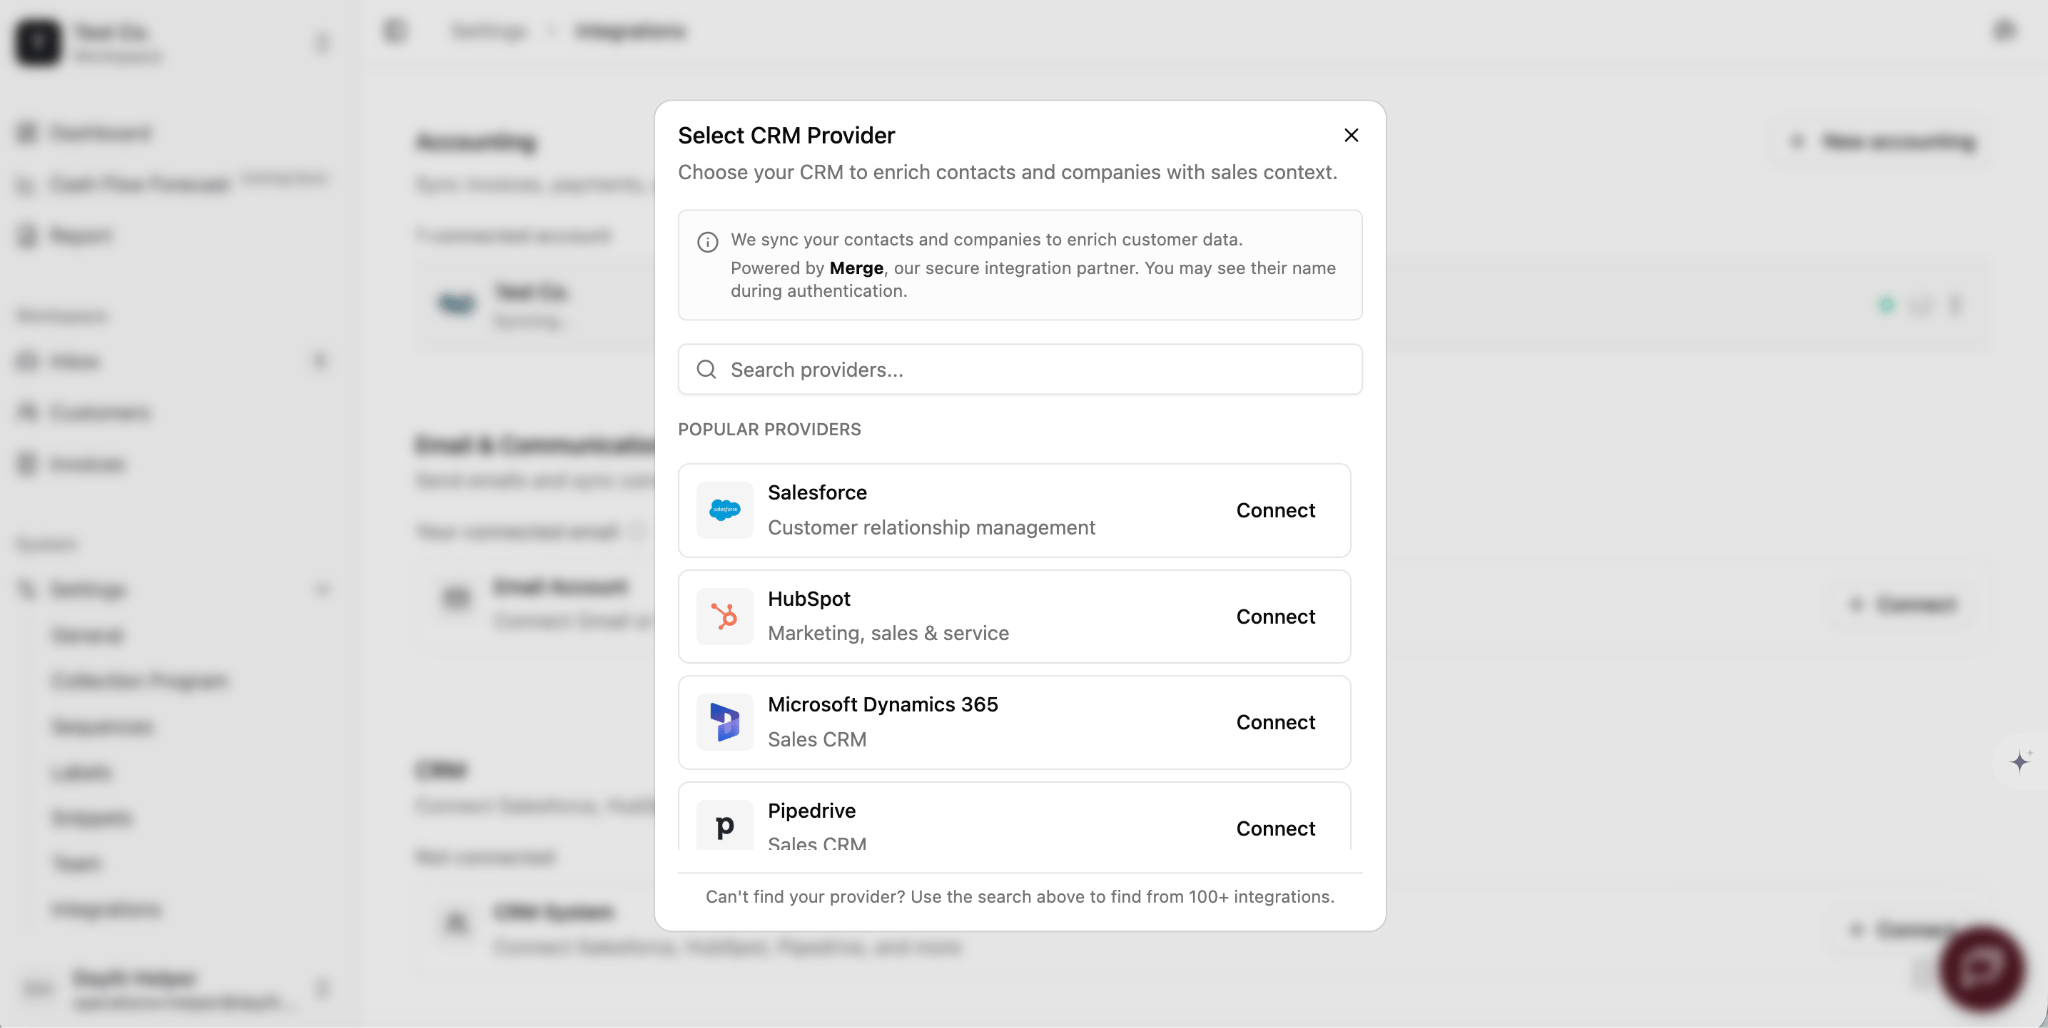This screenshot has width=2048, height=1028.
Task: Connect Microsoft Dynamics 365
Action: click(1275, 723)
